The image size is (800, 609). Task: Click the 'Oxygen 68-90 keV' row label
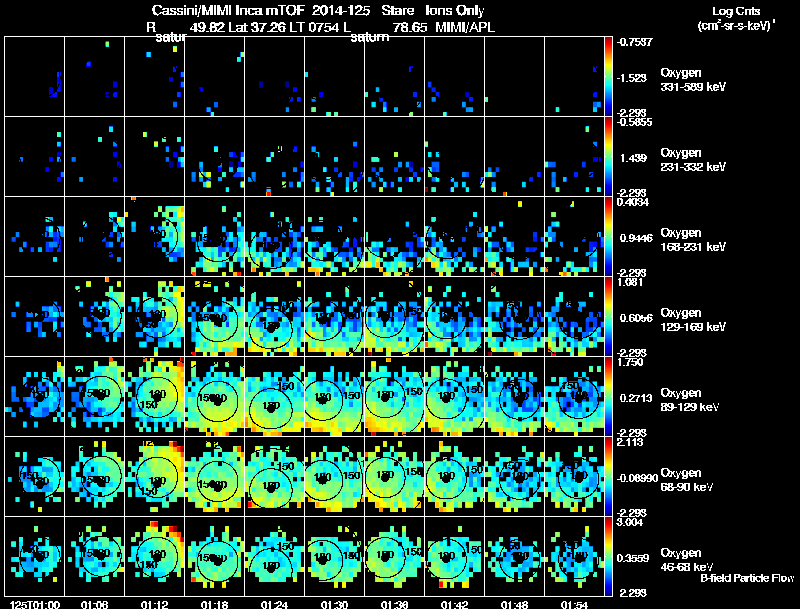point(687,480)
